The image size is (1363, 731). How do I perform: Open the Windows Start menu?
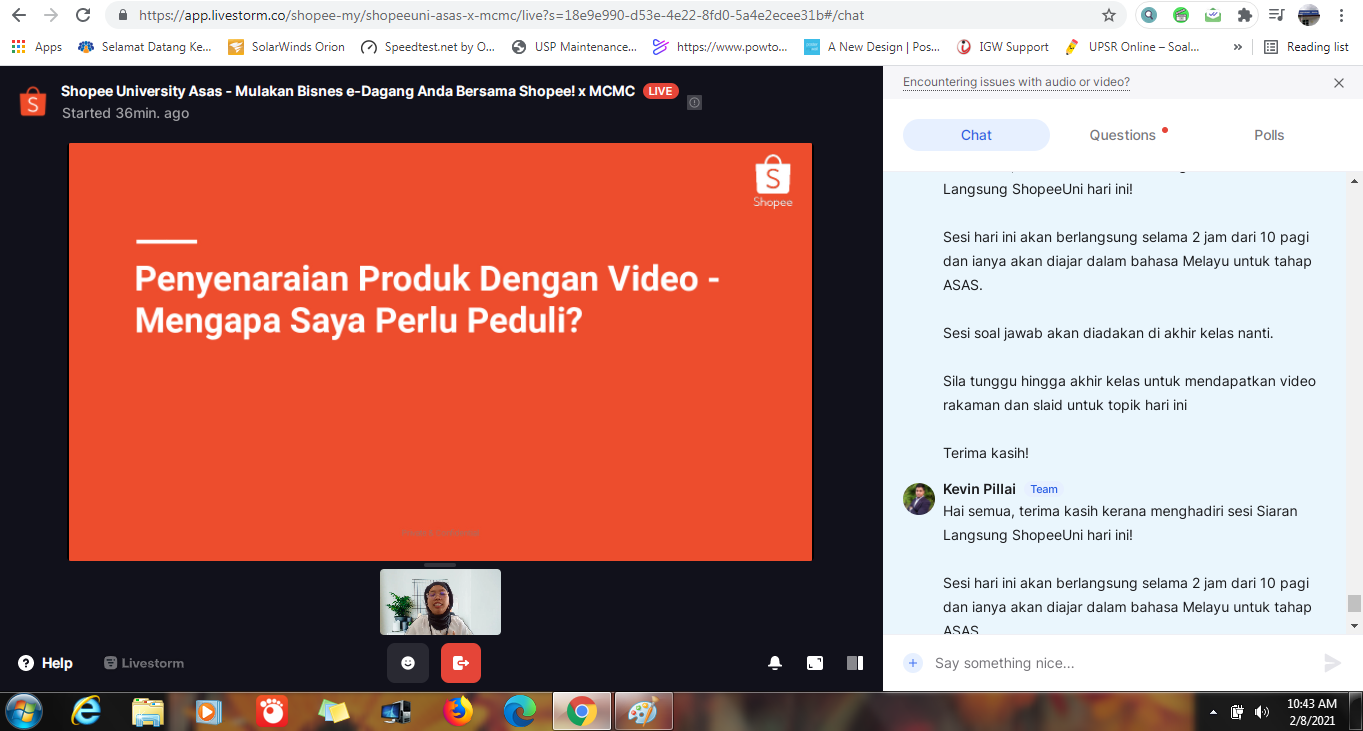coord(23,711)
